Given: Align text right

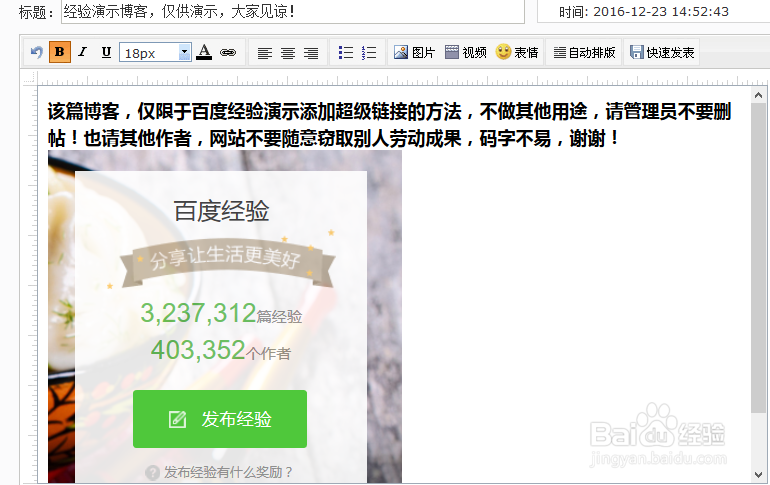Looking at the screenshot, I should (311, 53).
